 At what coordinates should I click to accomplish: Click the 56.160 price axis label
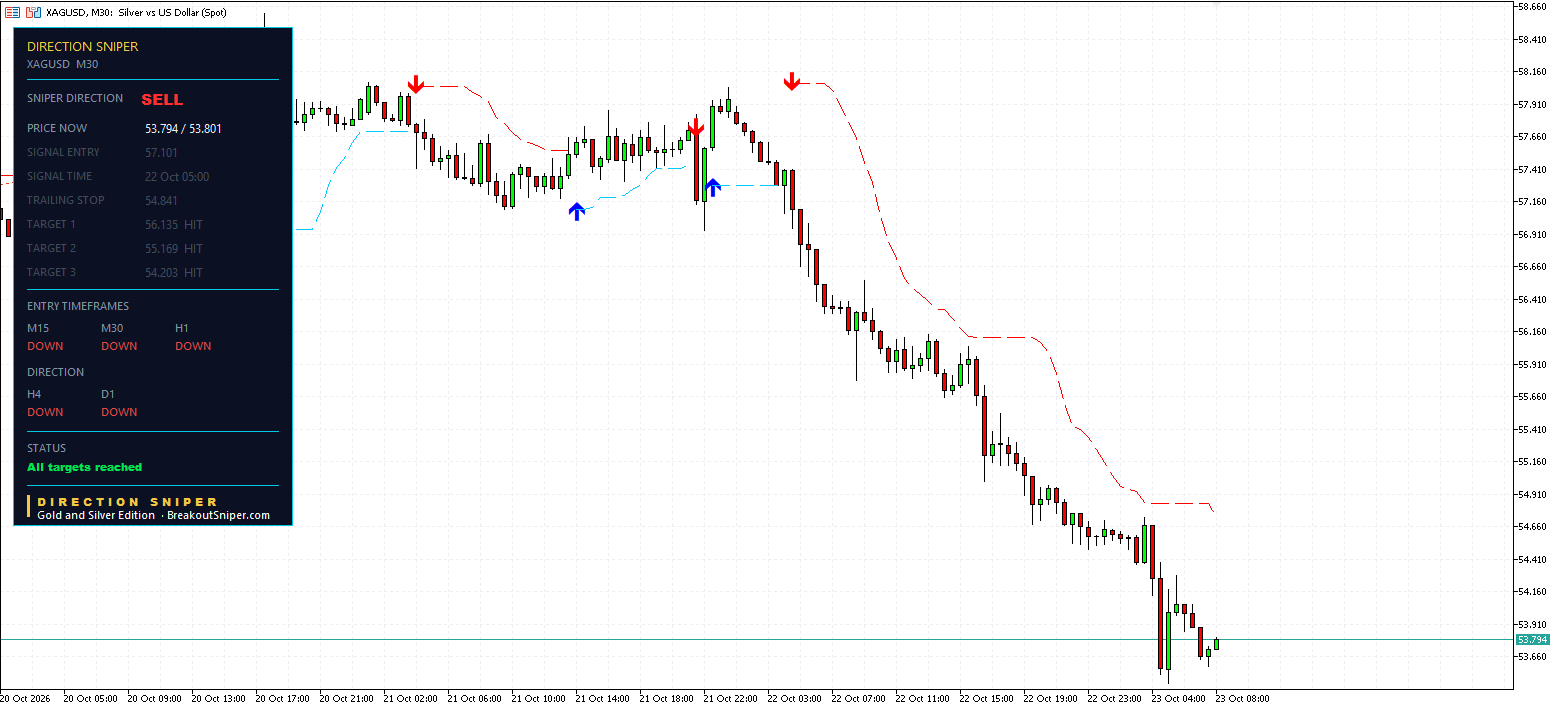(1532, 332)
